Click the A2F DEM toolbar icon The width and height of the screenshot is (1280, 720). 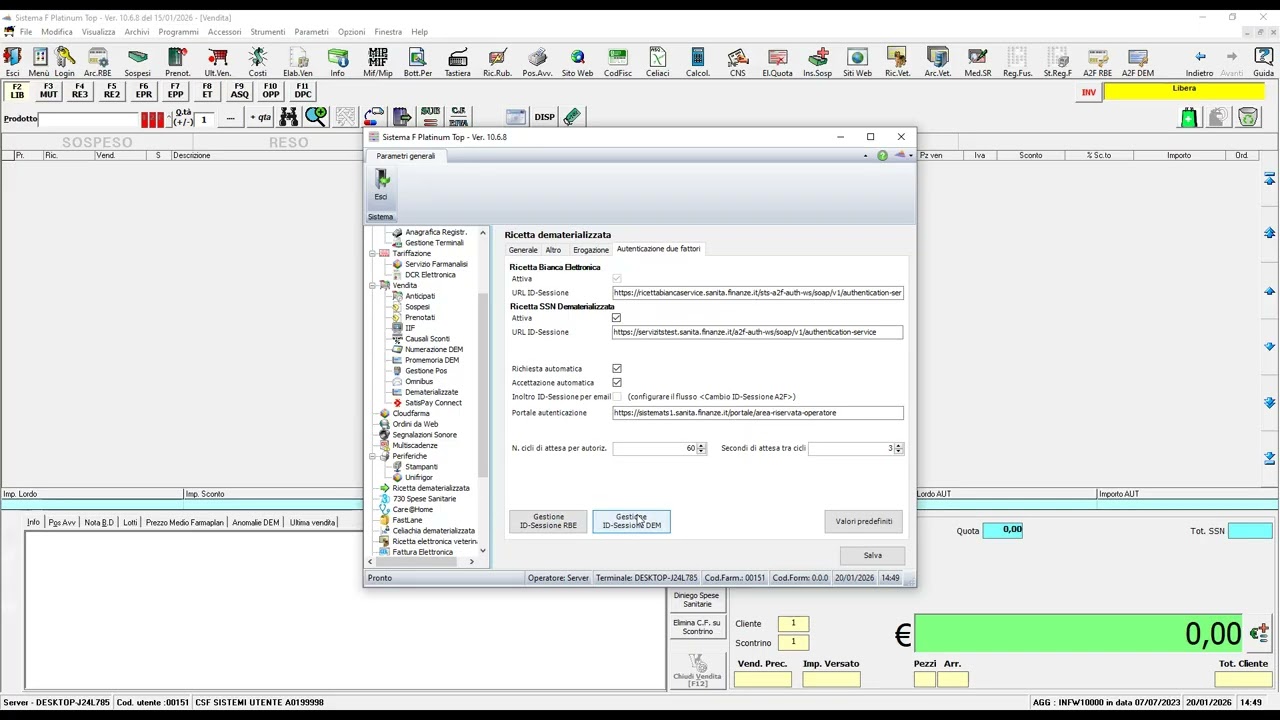pos(1138,62)
